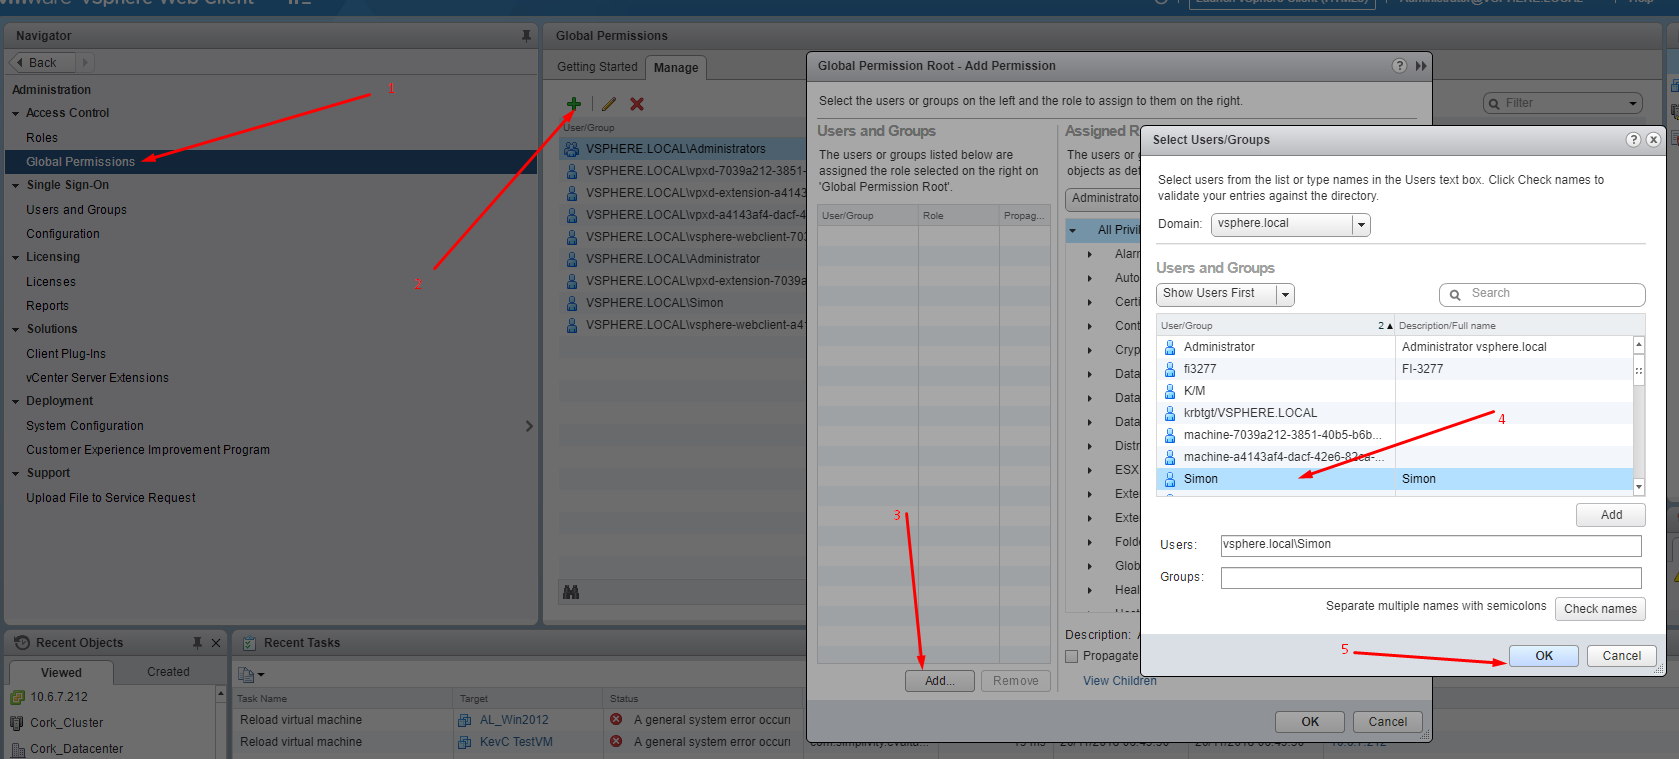Pin the Recent Objects panel
This screenshot has width=1679, height=759.
click(x=197, y=643)
